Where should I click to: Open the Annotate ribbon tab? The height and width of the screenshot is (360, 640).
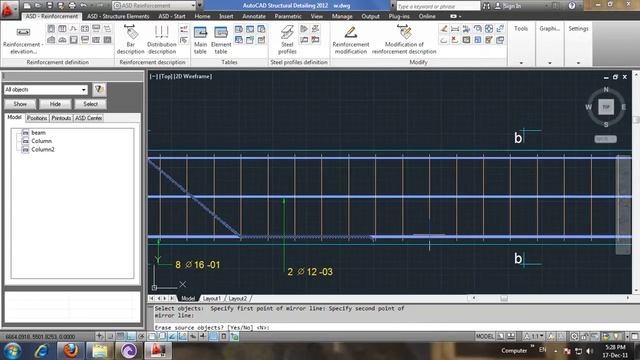click(x=254, y=16)
